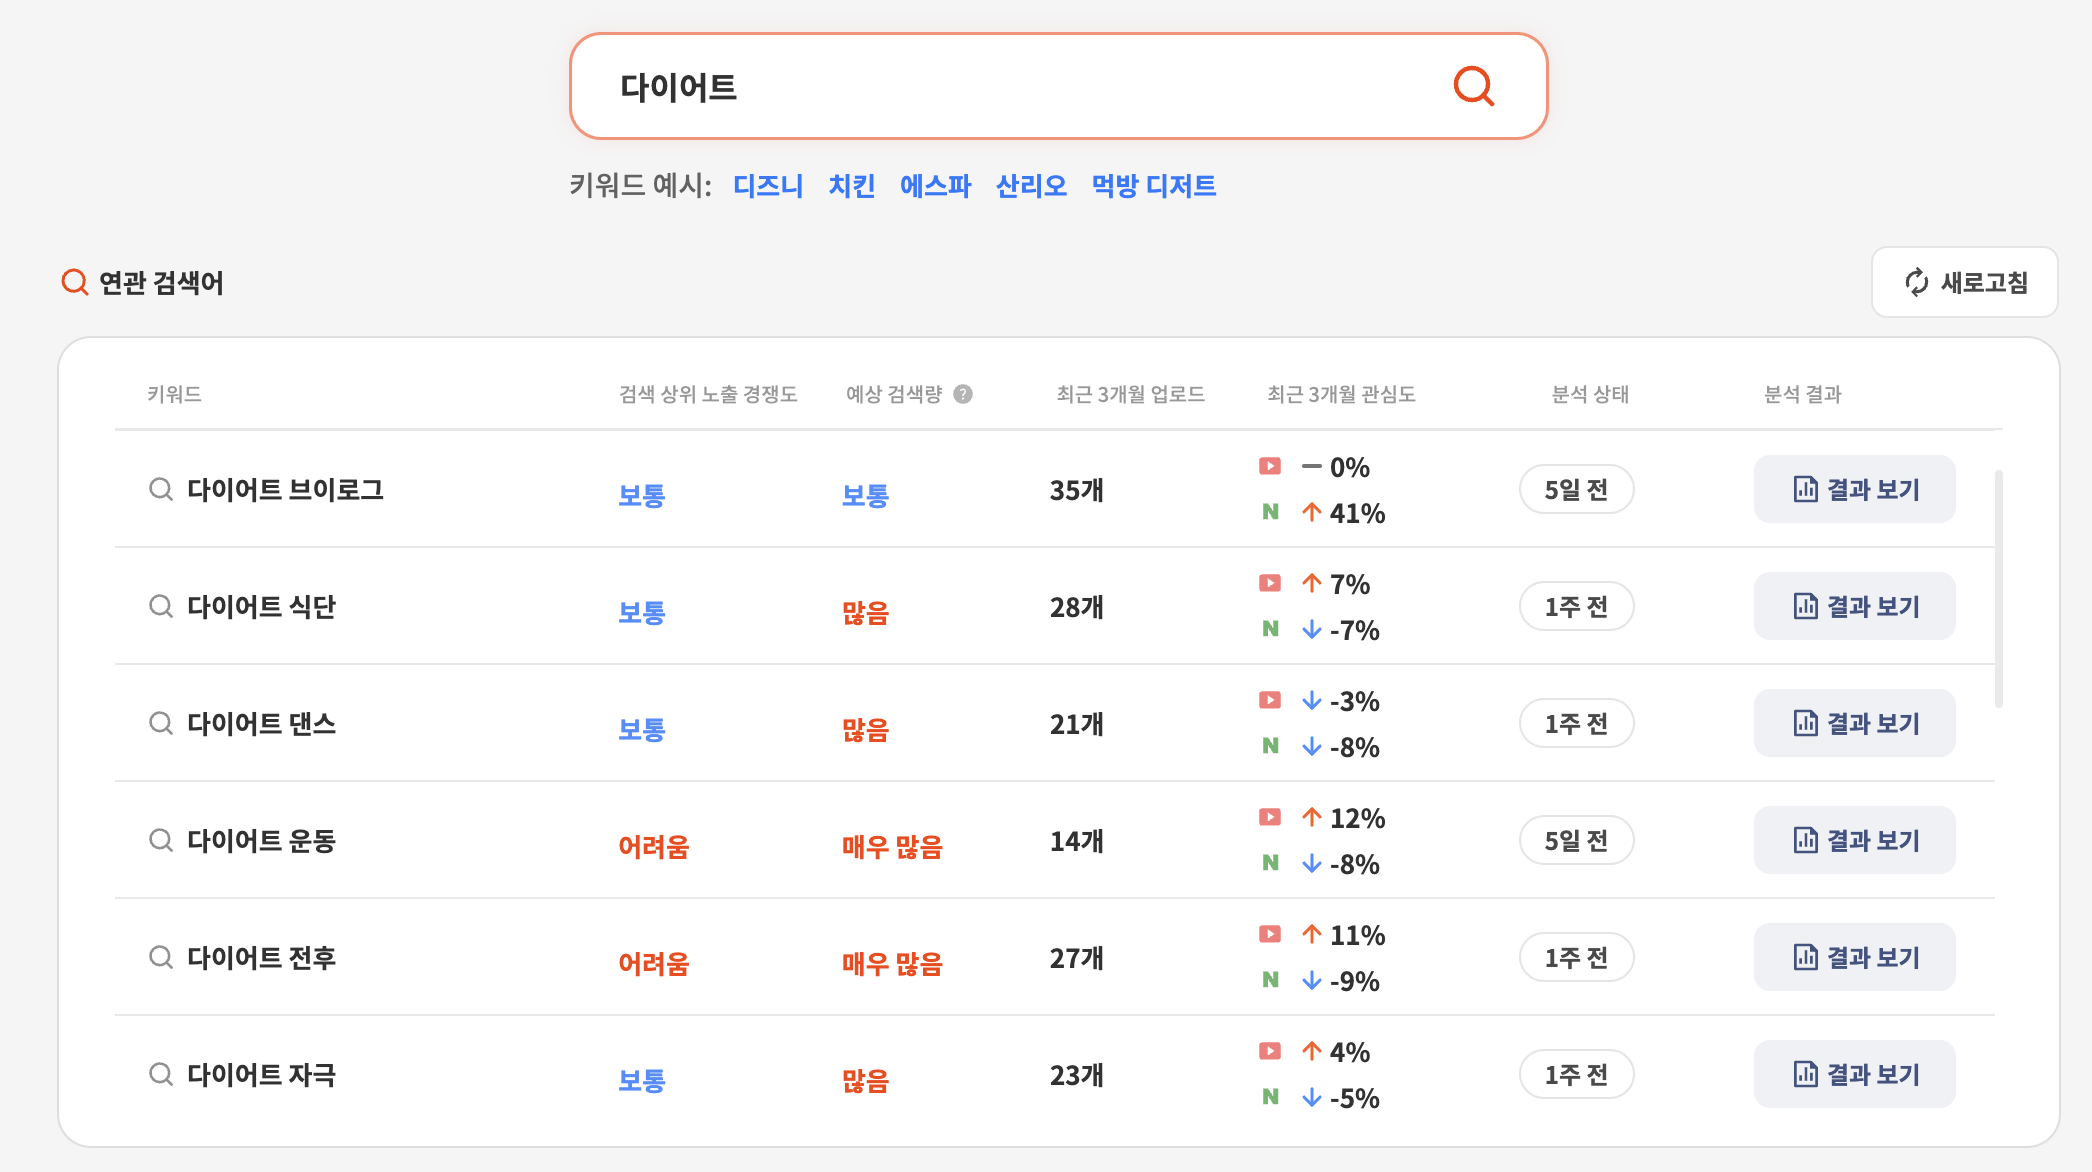Image resolution: width=2092 pixels, height=1172 pixels.
Task: Click the 12% YouTube interest value
Action: point(1357,818)
